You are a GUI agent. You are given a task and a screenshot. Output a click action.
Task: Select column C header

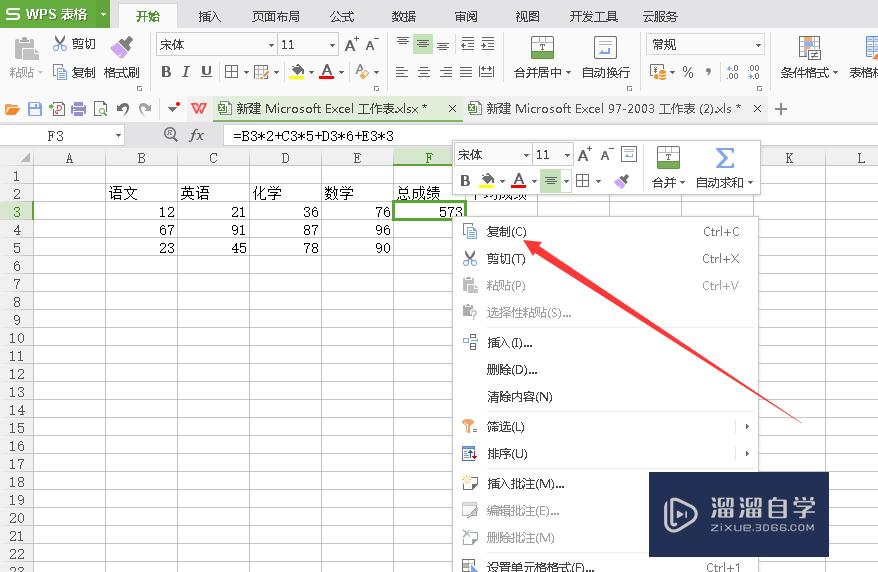pos(213,158)
